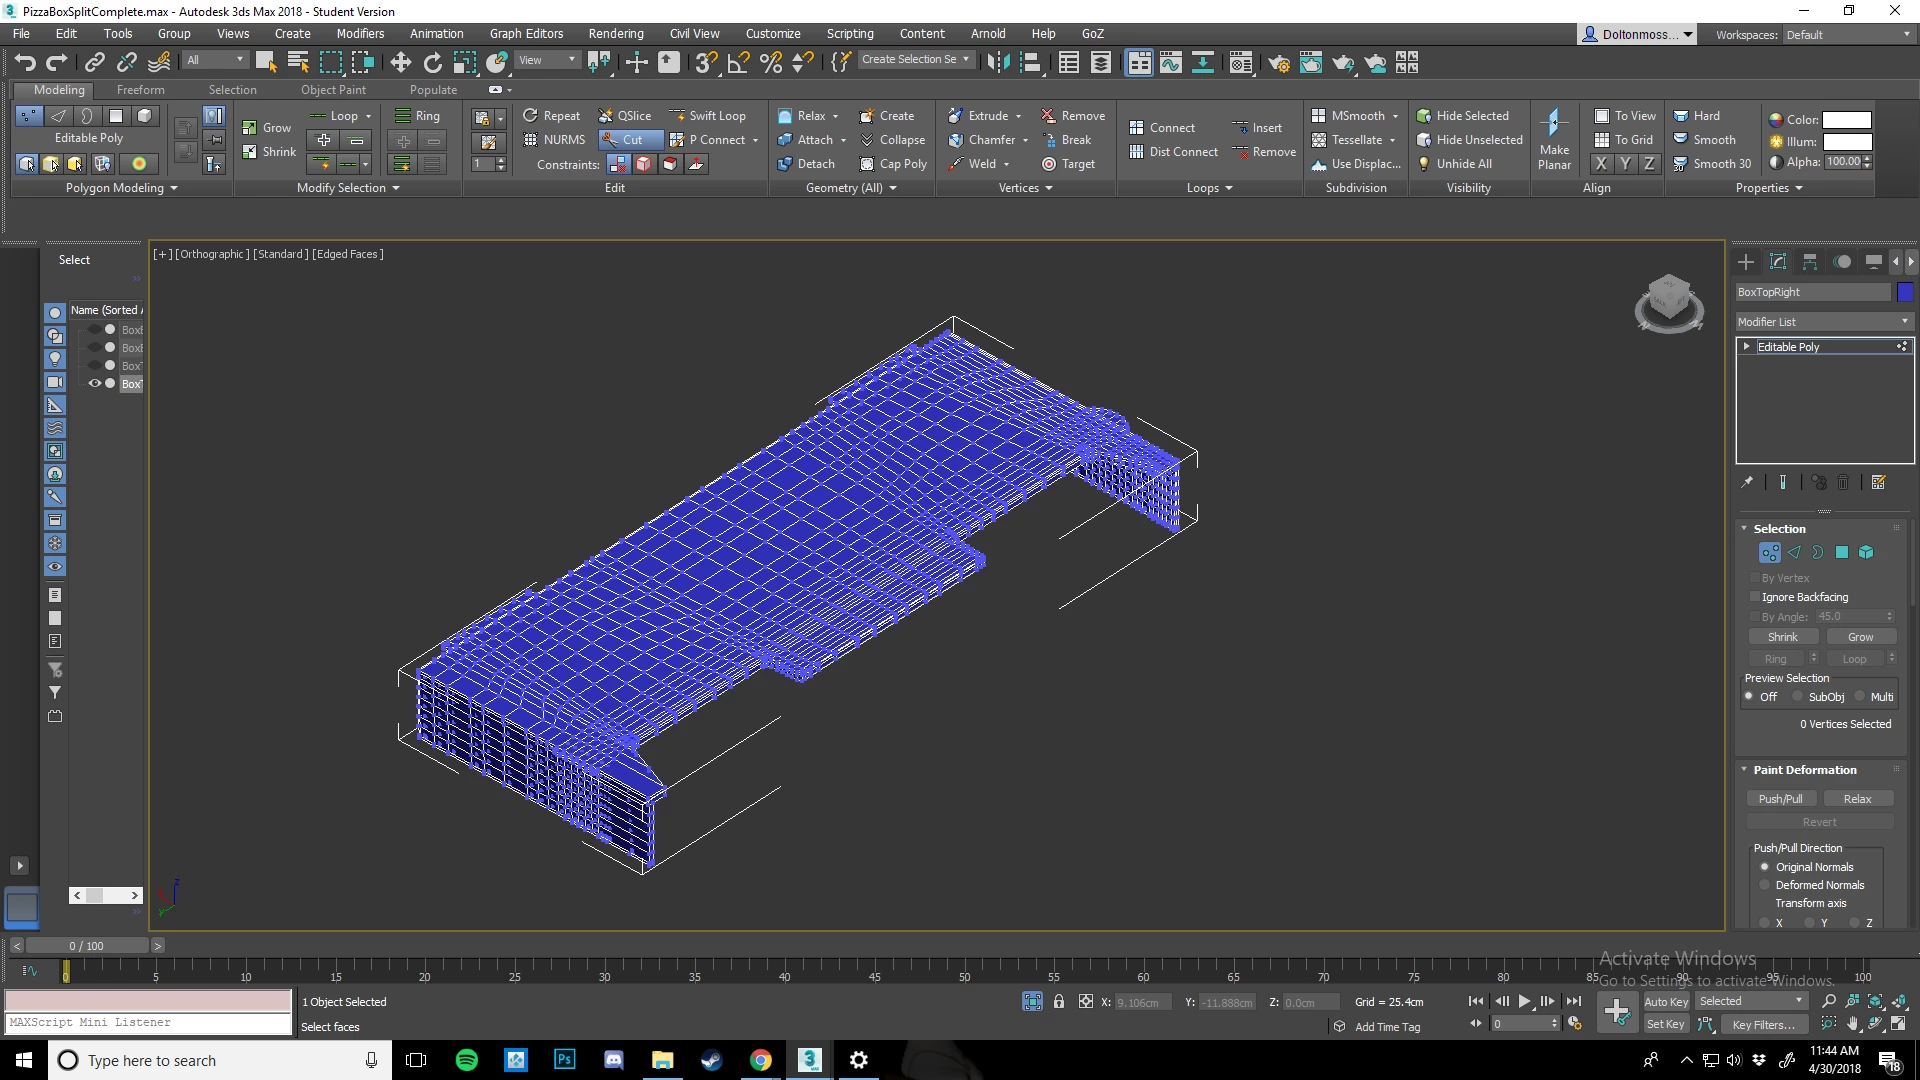Choose Deformed Normals push/pull direction
Viewport: 1920px width, 1080px height.
[1765, 885]
